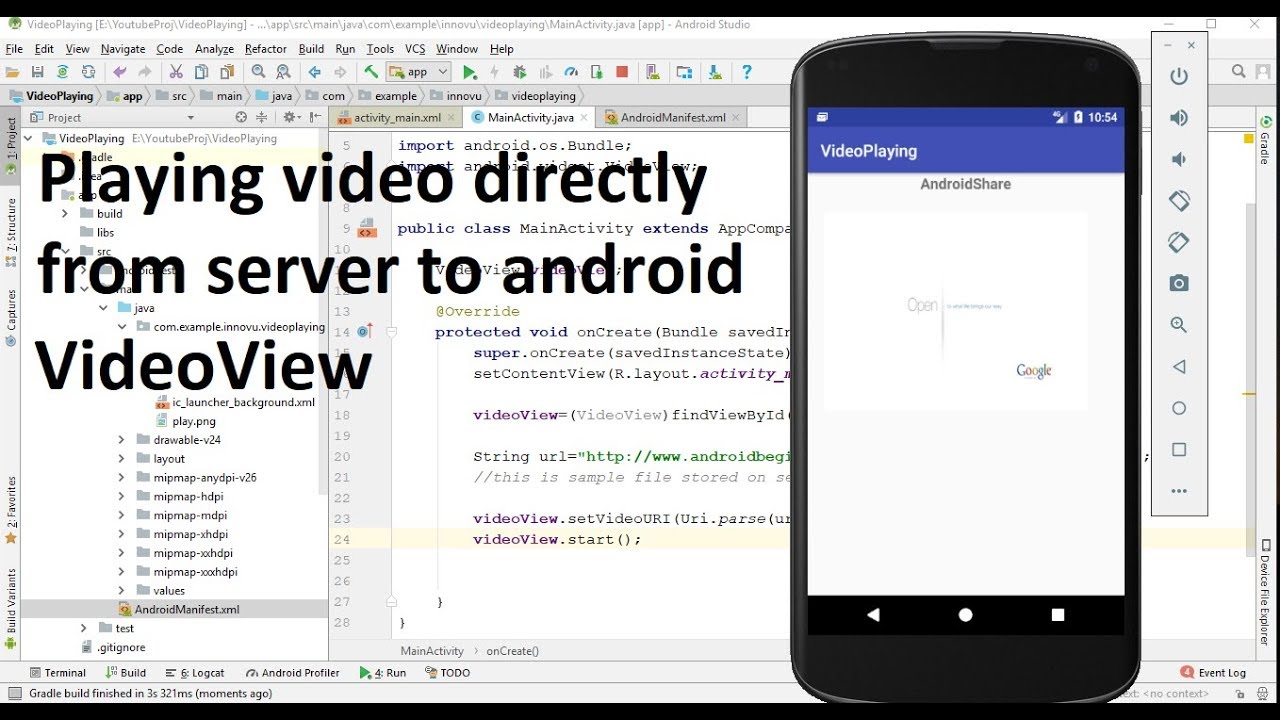
Task: Toggle the 6: Logcat tool window
Action: click(196, 673)
